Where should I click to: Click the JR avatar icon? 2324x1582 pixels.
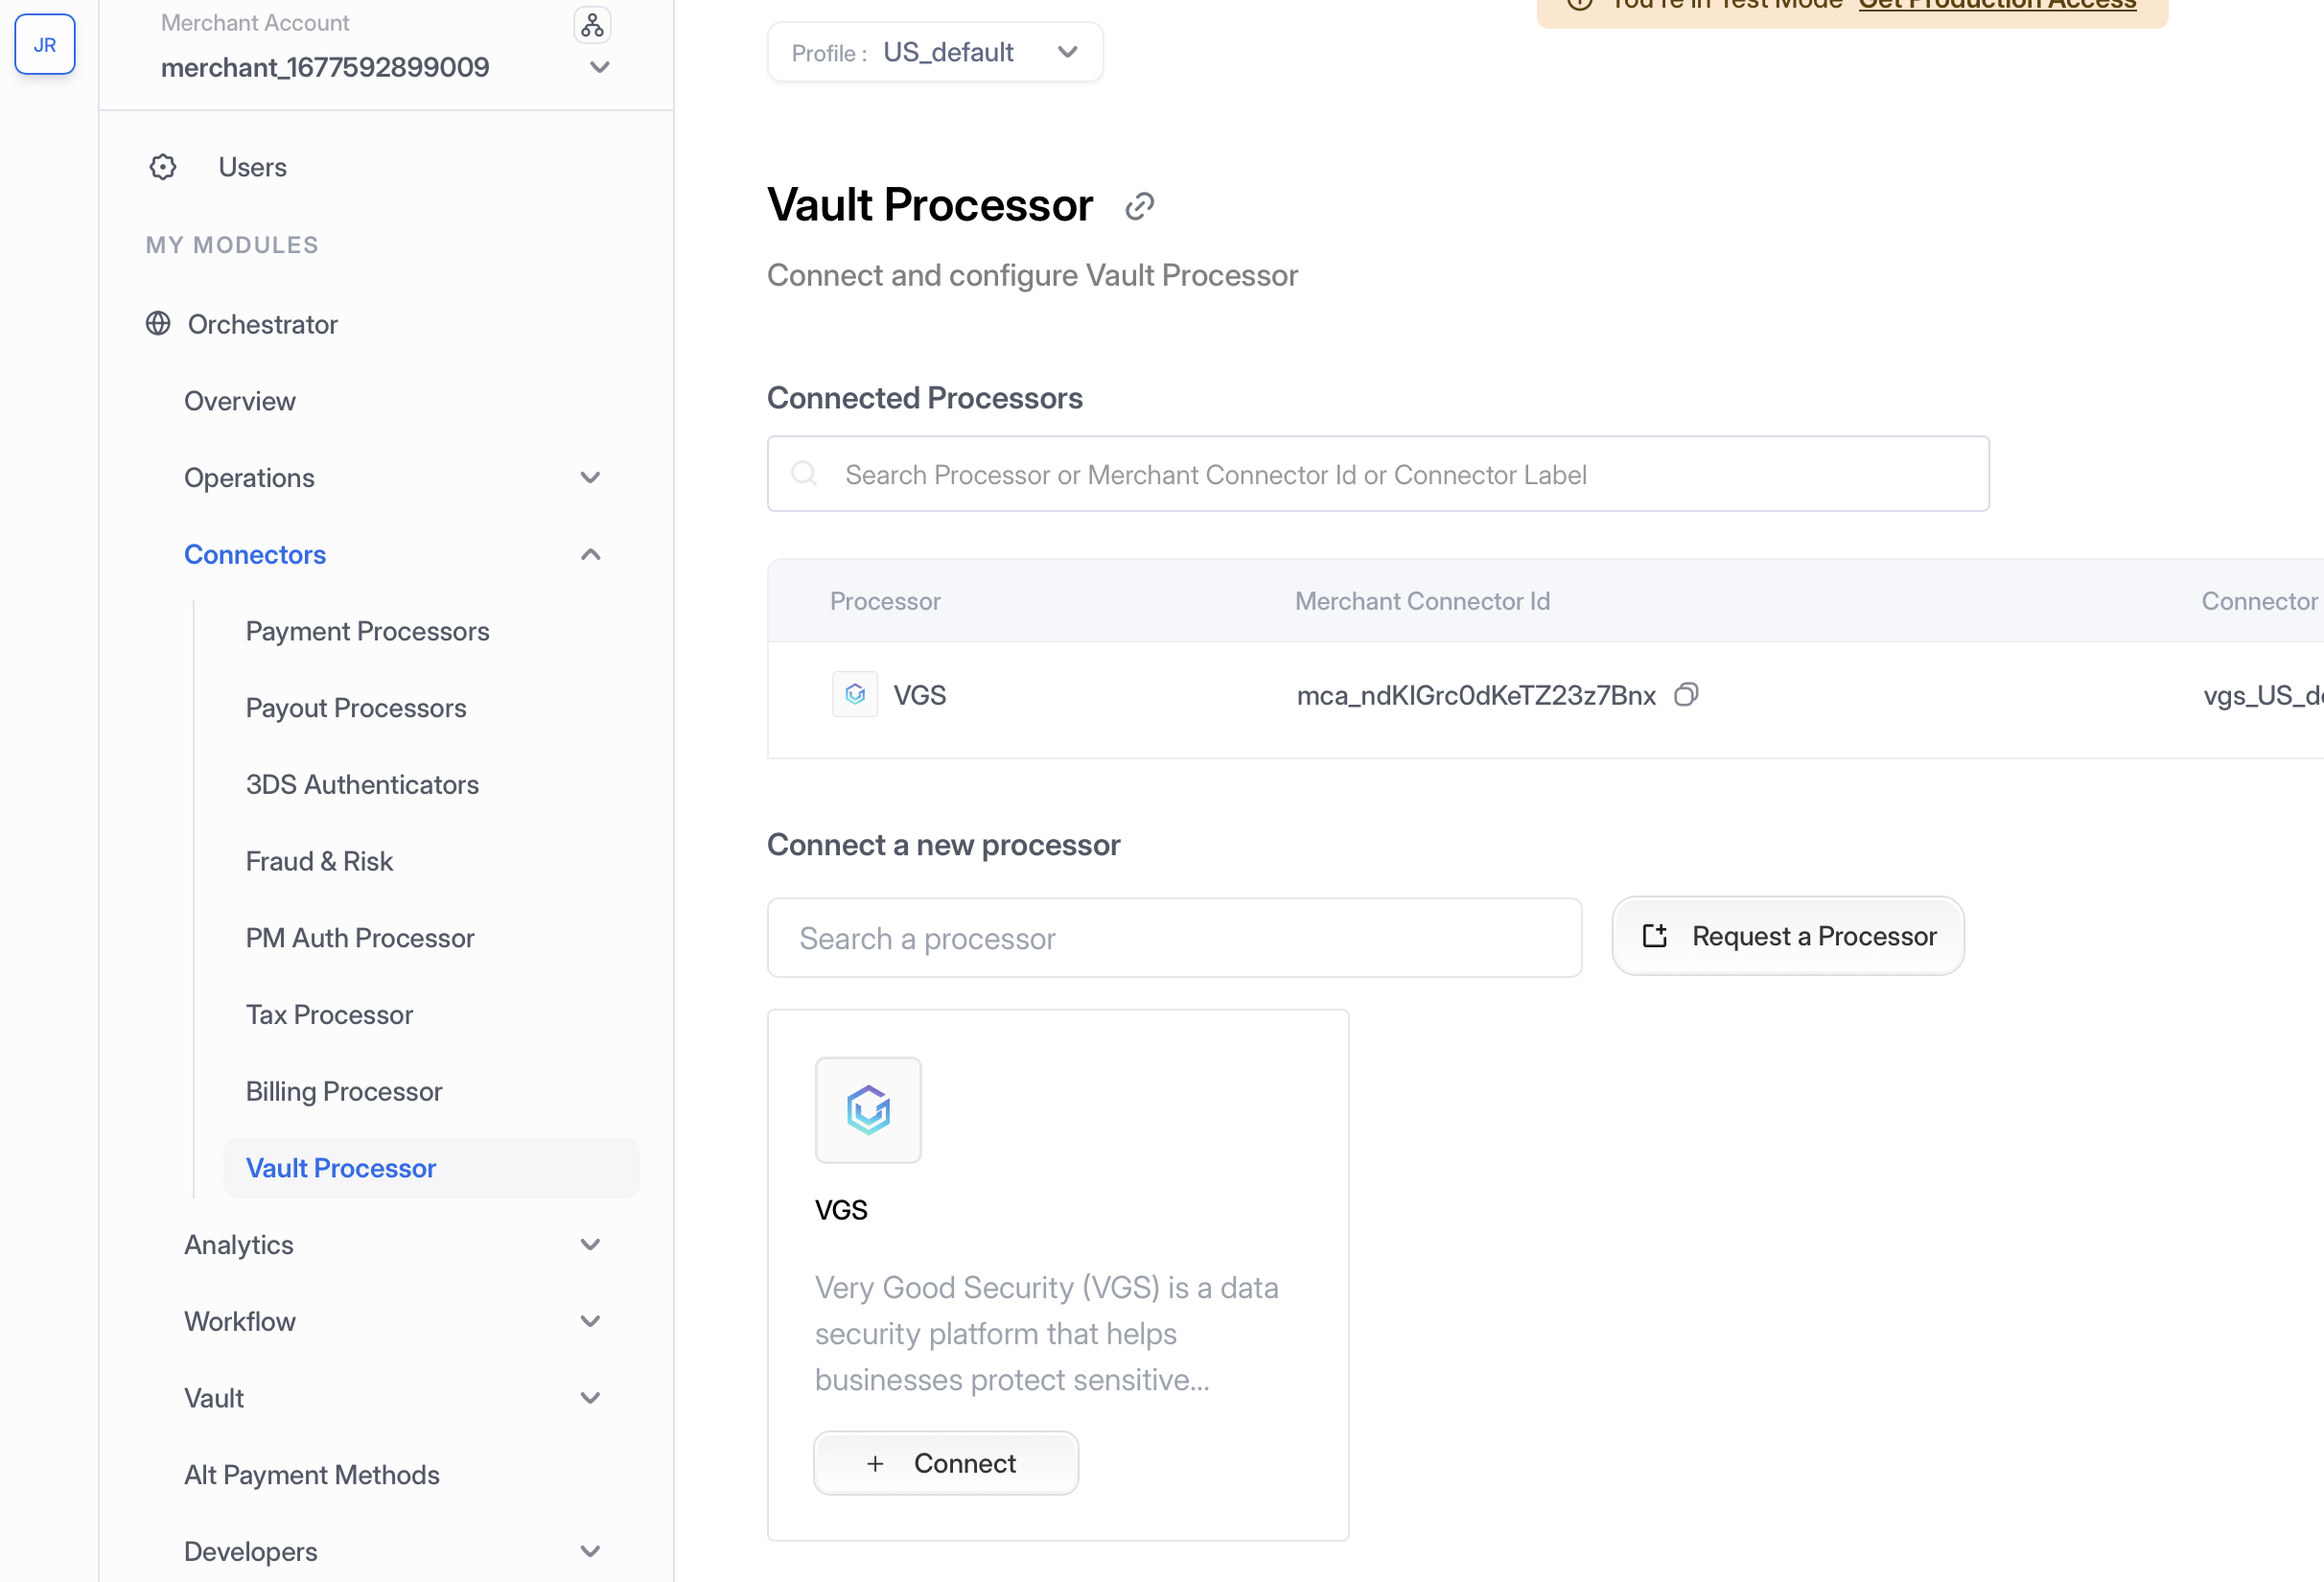45,44
